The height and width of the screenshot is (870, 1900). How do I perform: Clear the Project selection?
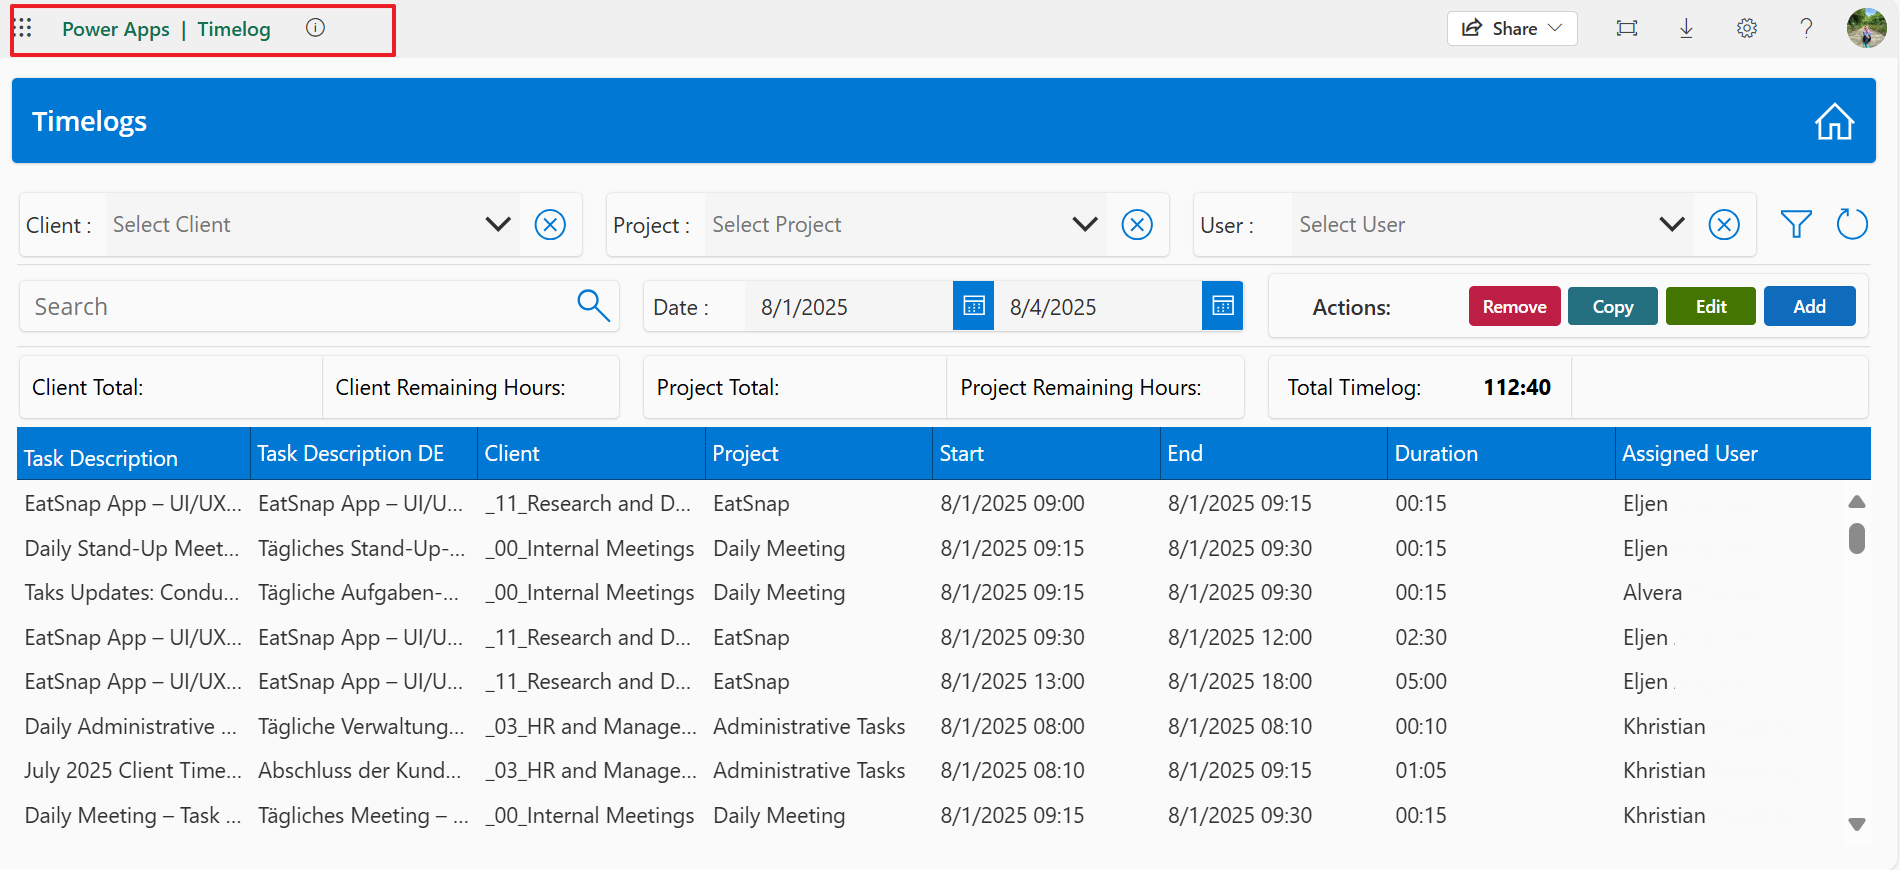point(1137,225)
